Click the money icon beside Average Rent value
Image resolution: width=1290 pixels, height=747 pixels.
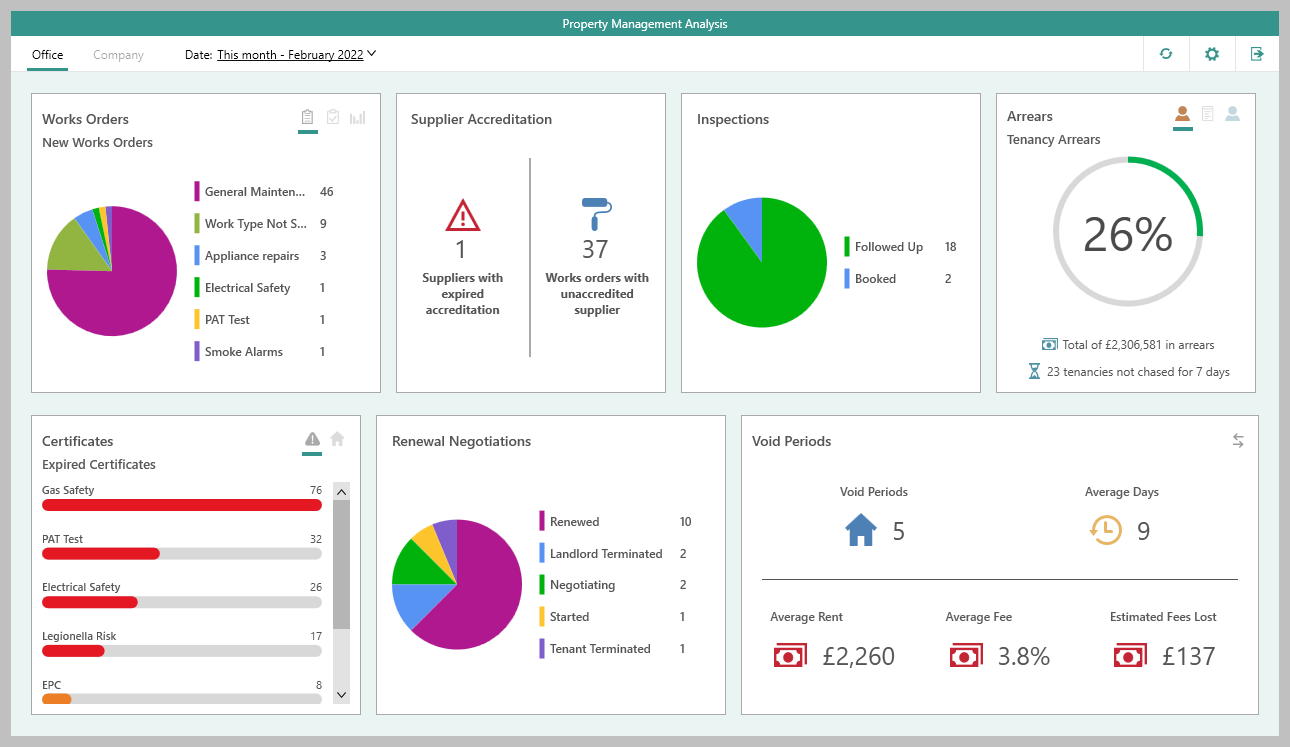(790, 656)
